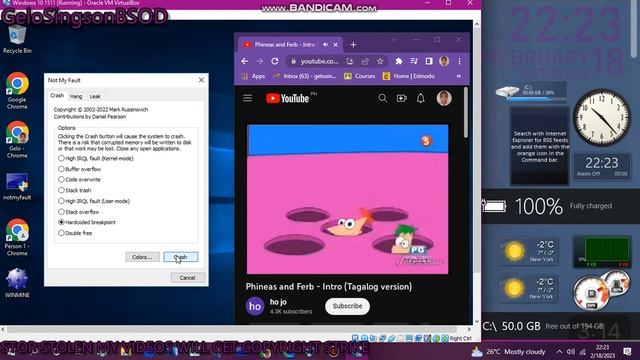
Task: Open YouTube search
Action: pos(382,98)
